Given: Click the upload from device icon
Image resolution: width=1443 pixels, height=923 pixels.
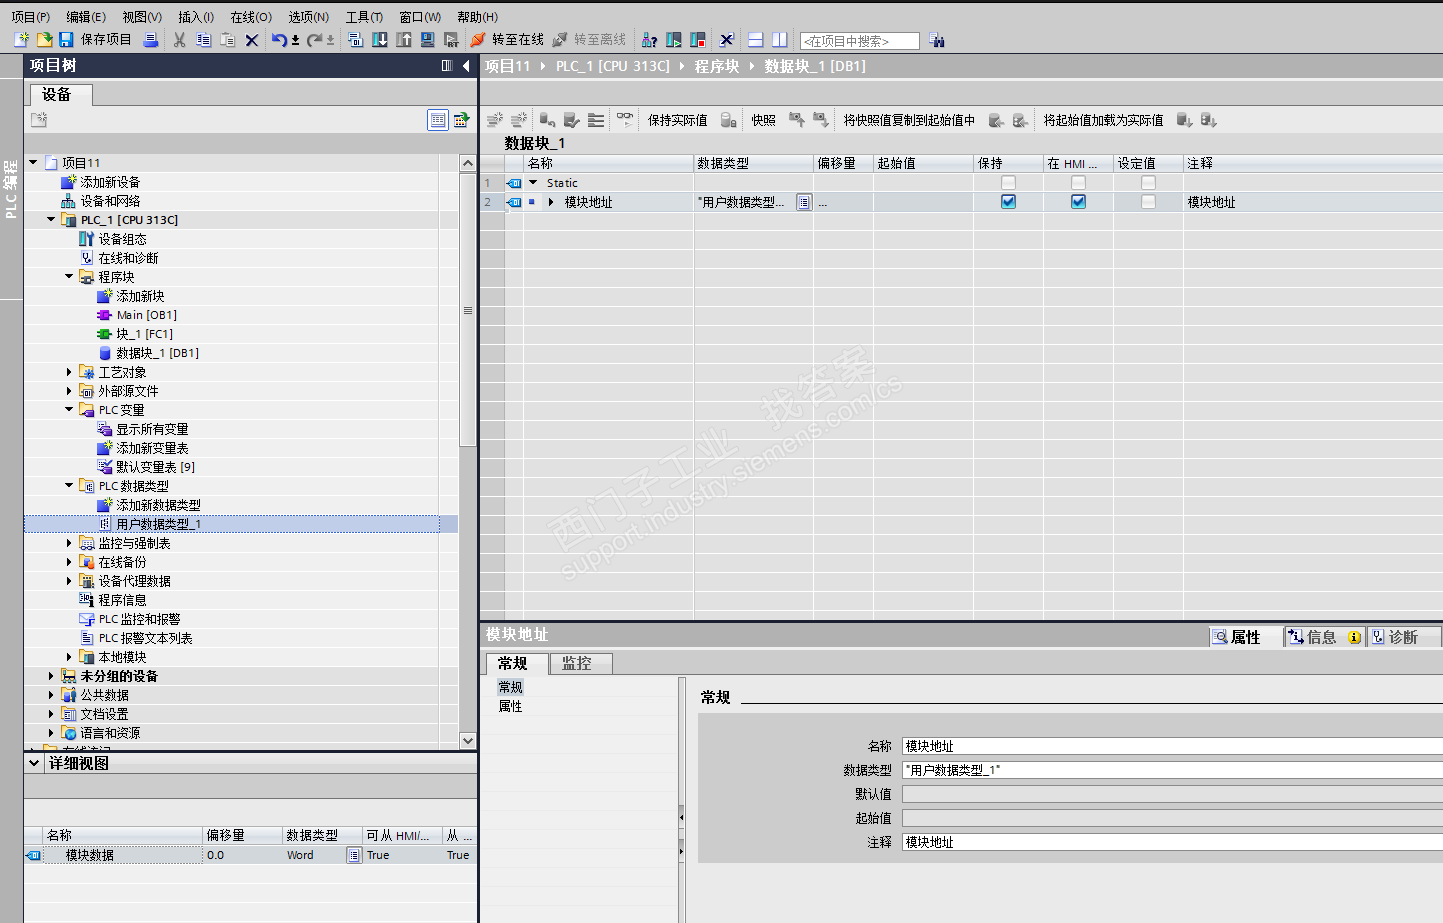Looking at the screenshot, I should [404, 40].
